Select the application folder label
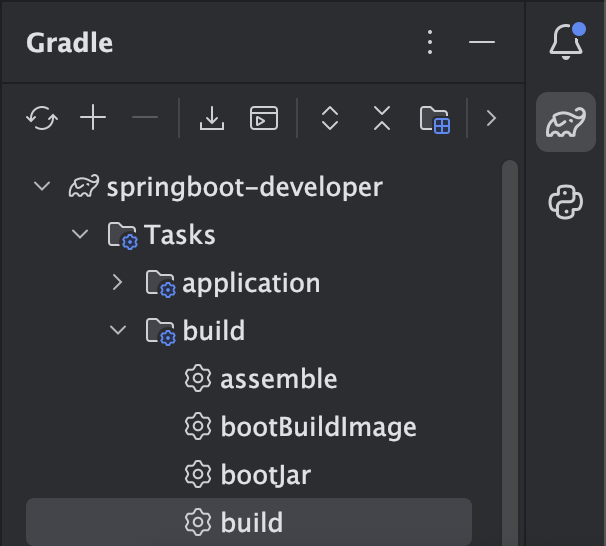Screen dimensions: 606x546 click(251, 284)
